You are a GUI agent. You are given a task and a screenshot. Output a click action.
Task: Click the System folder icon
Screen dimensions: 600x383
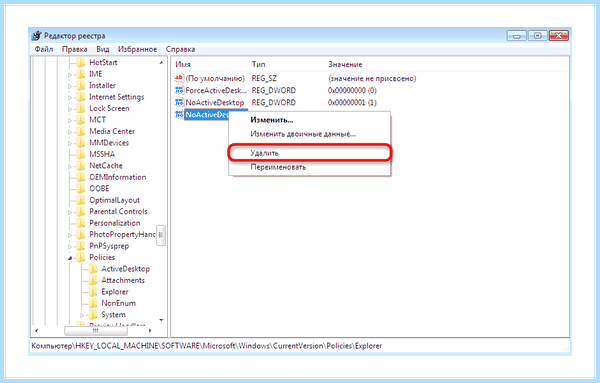pos(93,315)
